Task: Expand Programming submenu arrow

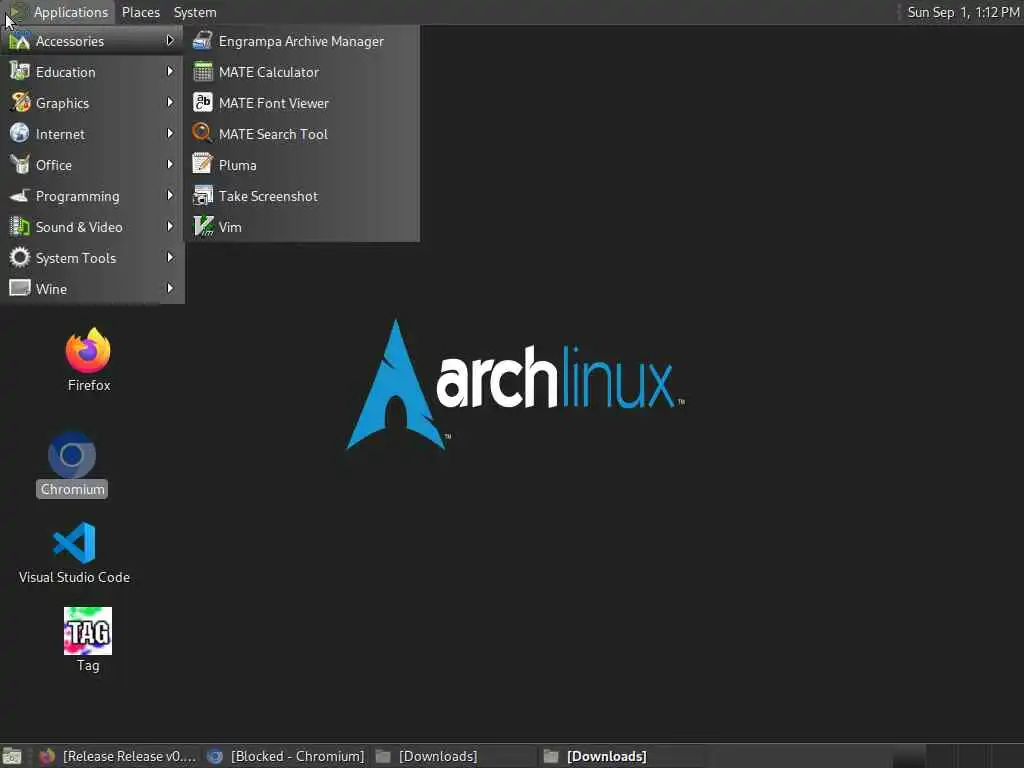Action: [170, 195]
